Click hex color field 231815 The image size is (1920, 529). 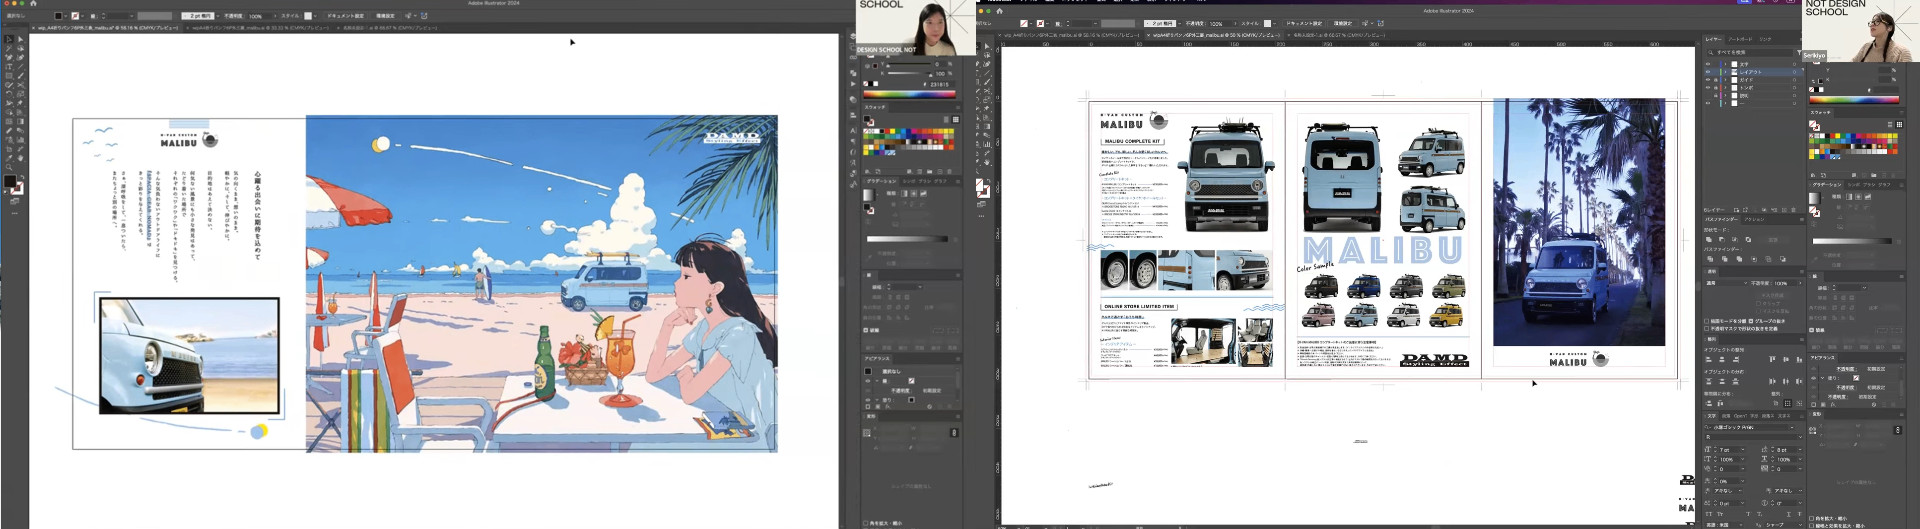pos(940,84)
